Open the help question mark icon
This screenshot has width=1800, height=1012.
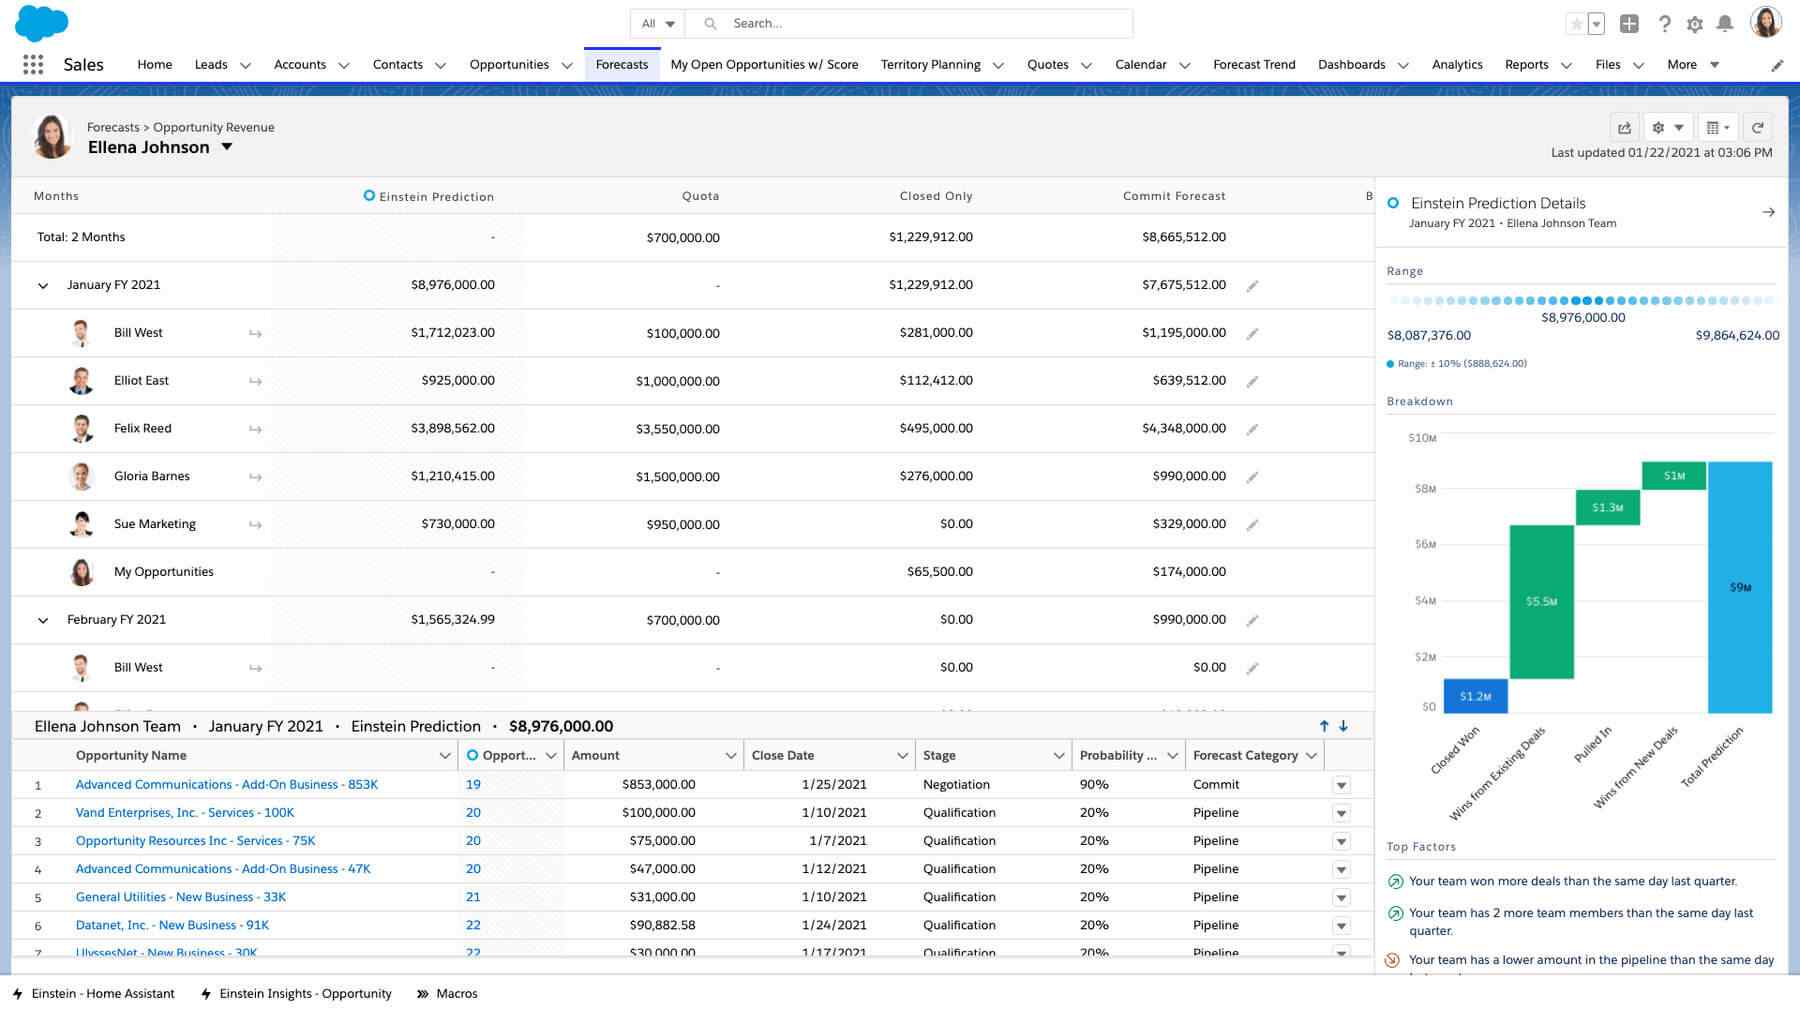coord(1664,24)
